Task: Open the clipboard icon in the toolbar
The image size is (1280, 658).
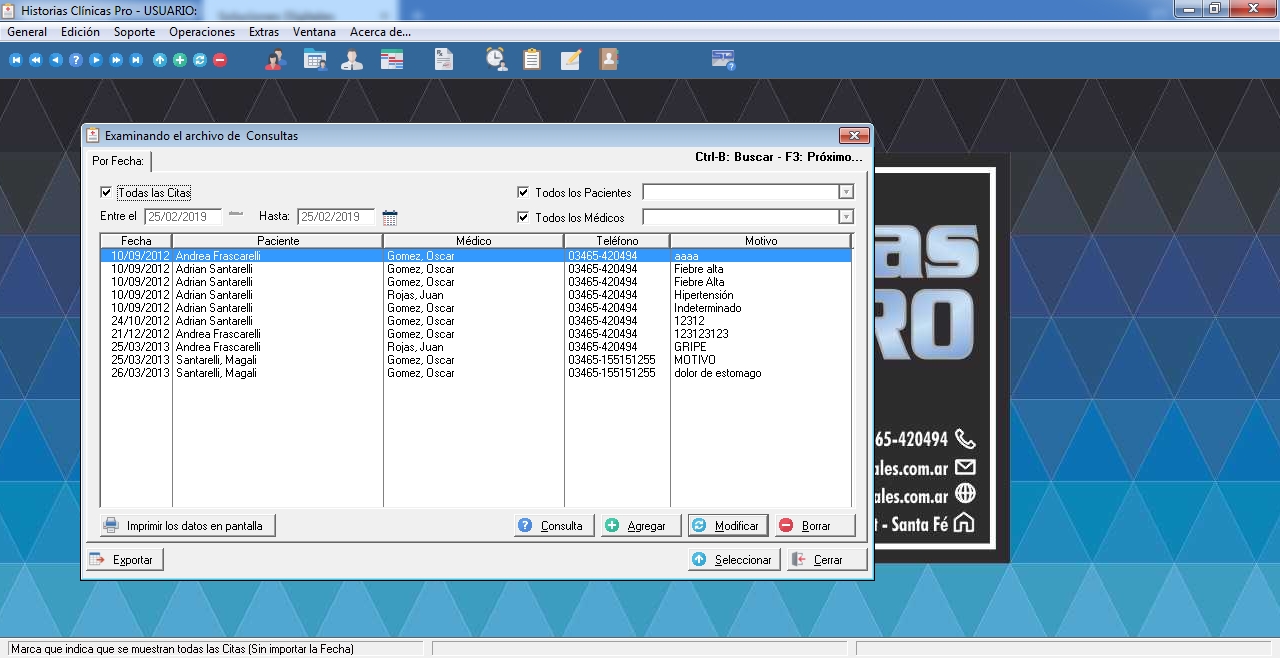Action: coord(532,60)
